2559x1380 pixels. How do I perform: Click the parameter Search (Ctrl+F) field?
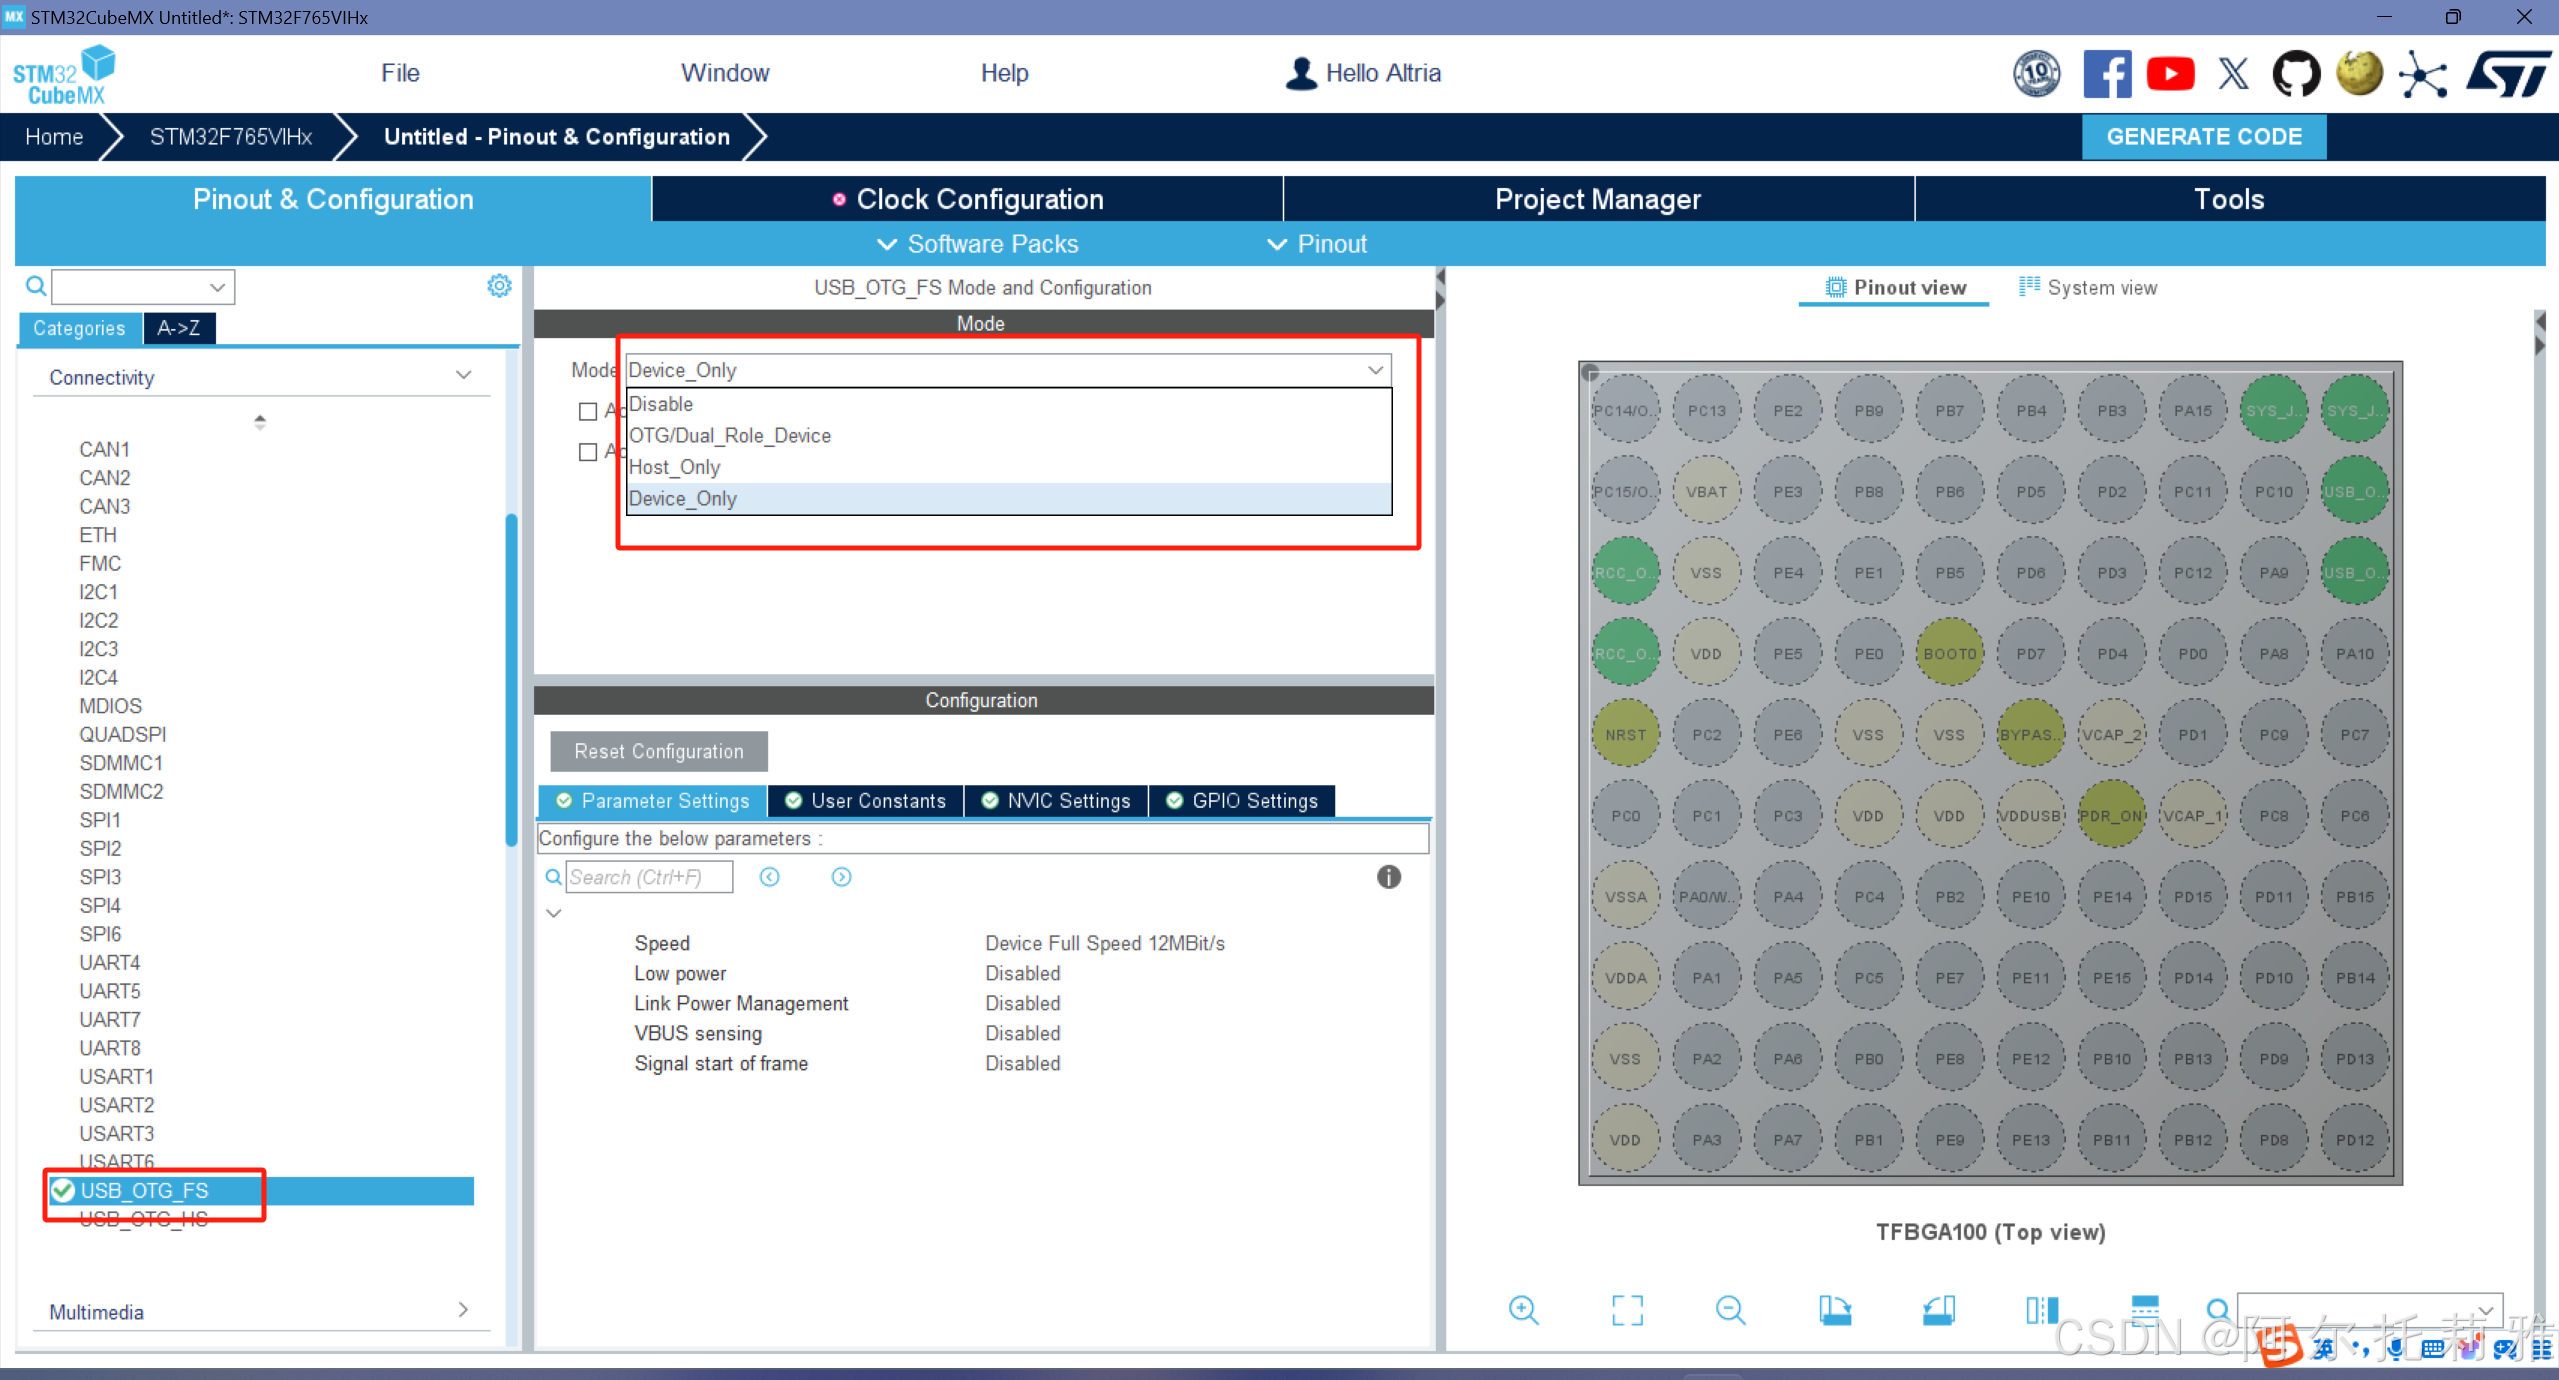[648, 877]
